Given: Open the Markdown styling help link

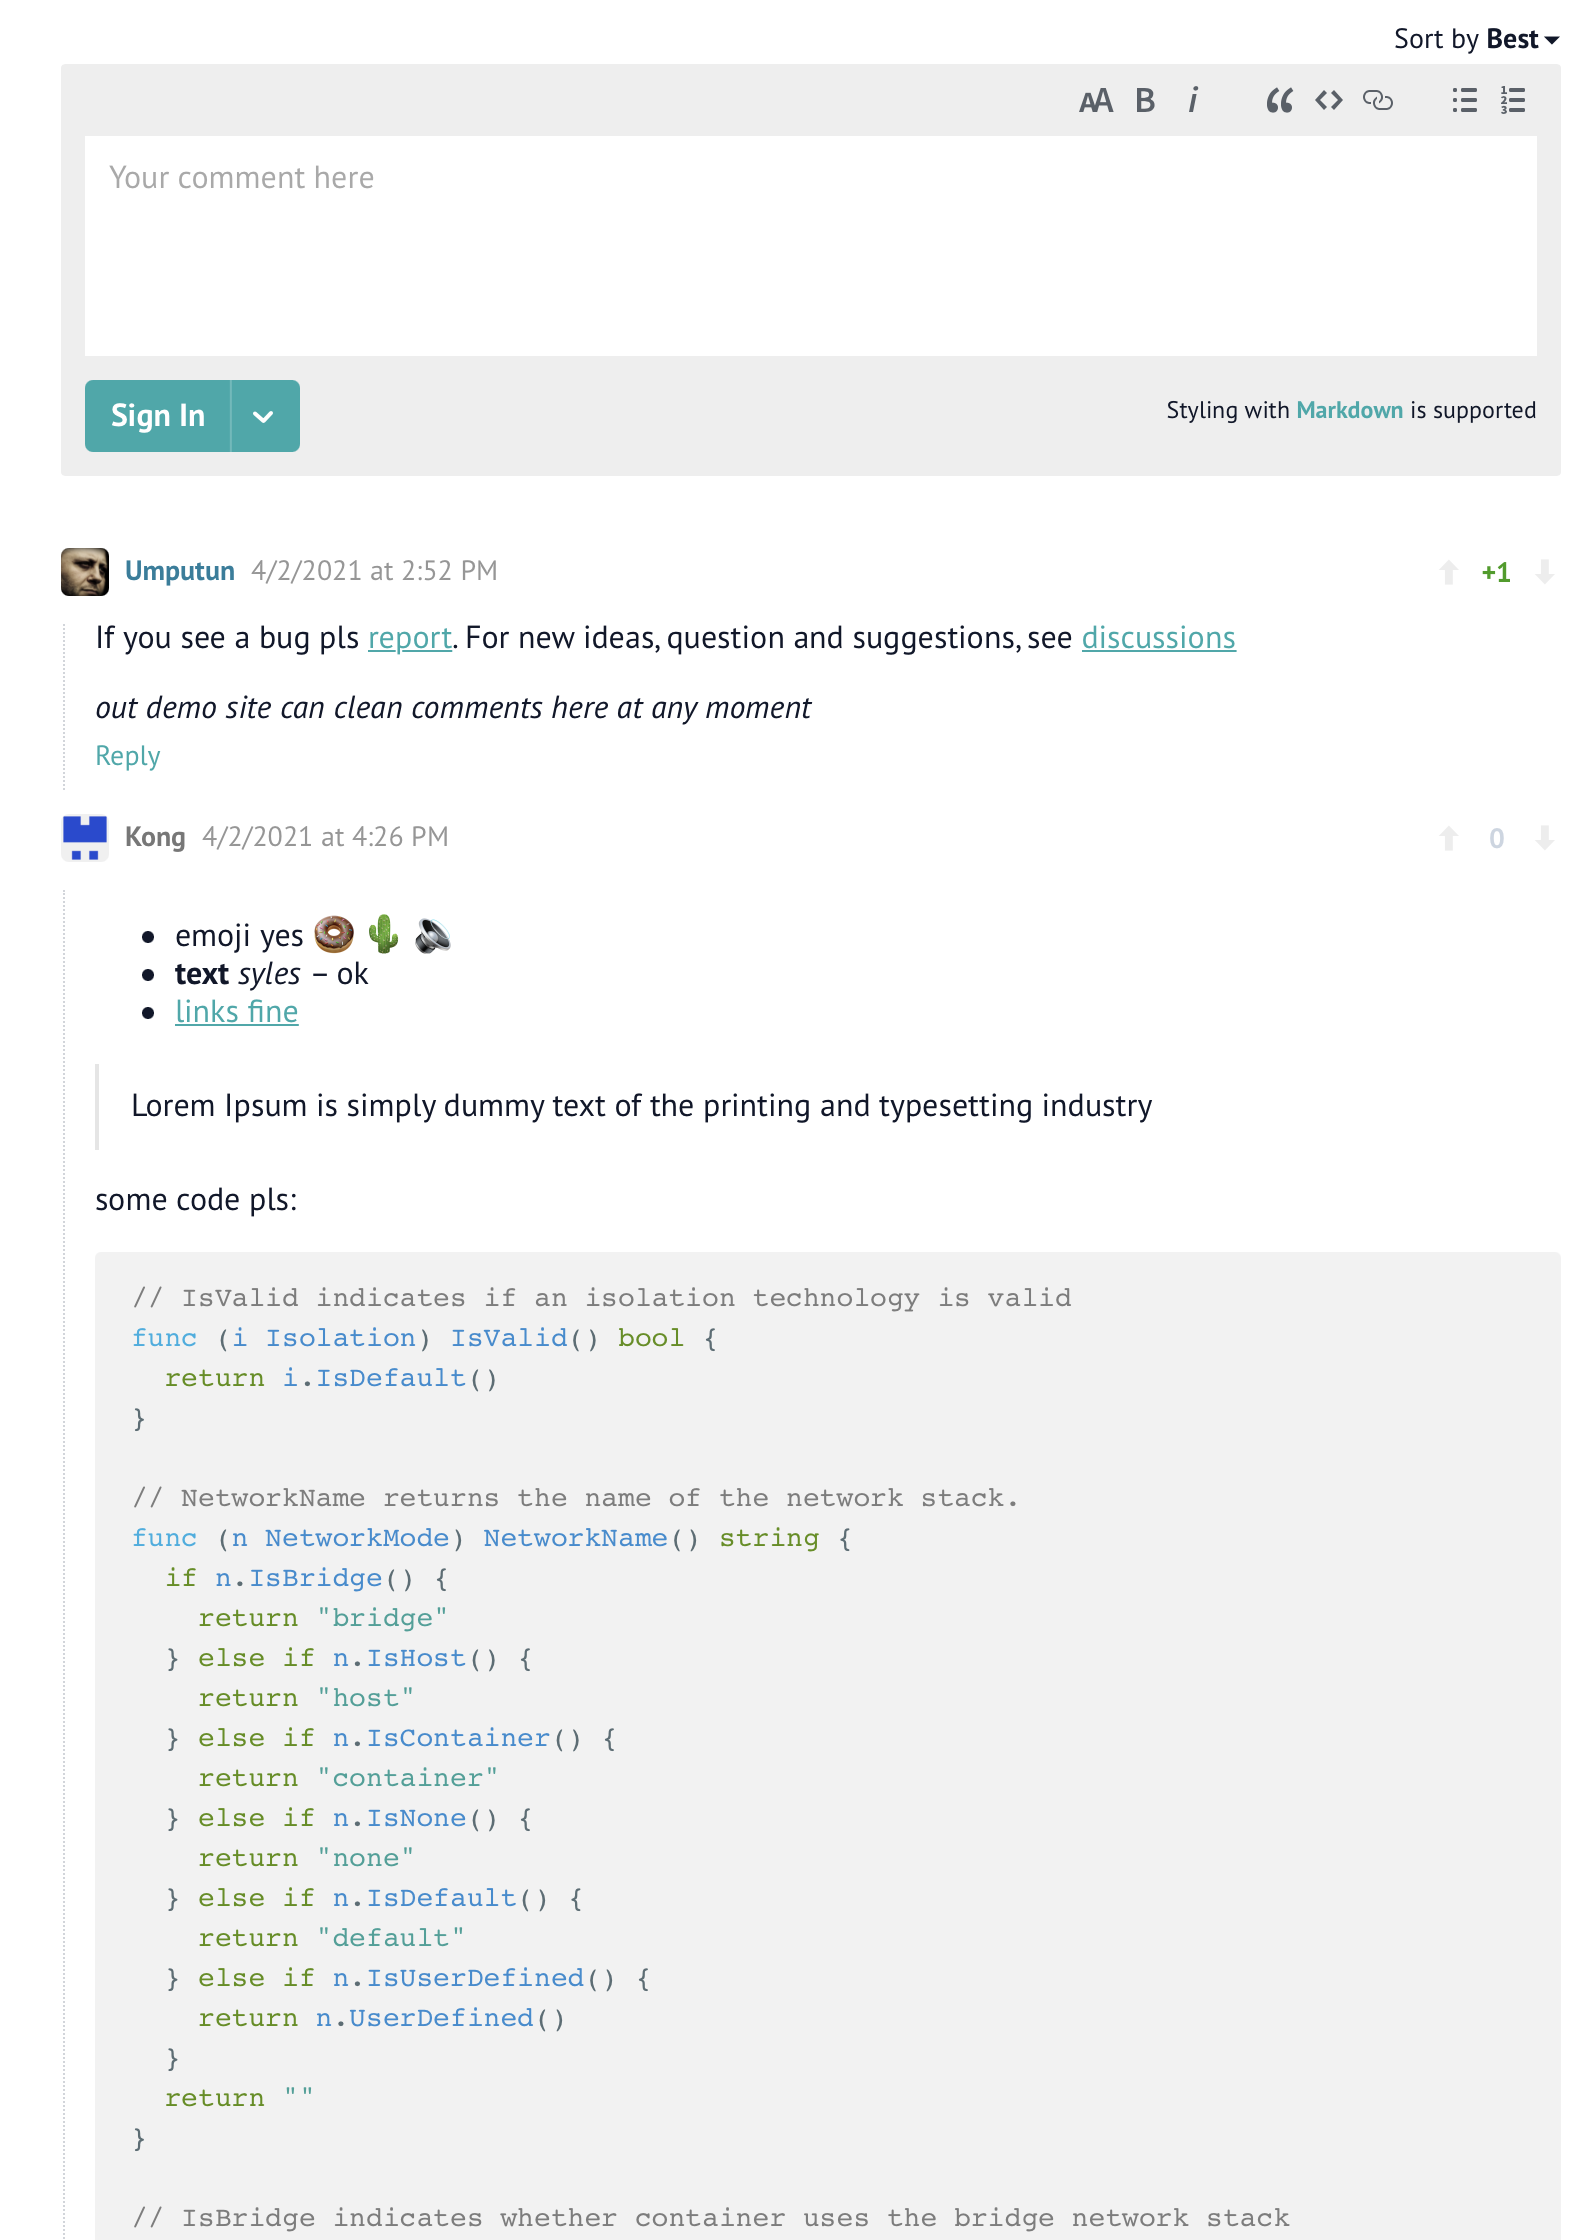Looking at the screenshot, I should [1349, 410].
